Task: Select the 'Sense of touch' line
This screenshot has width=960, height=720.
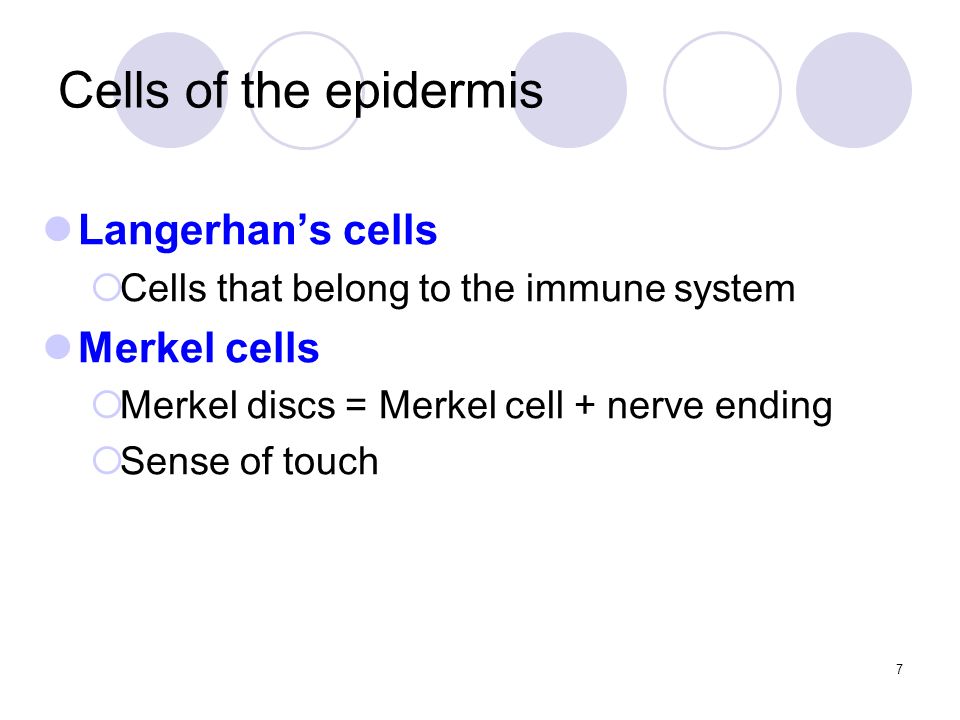Action: [x=249, y=461]
